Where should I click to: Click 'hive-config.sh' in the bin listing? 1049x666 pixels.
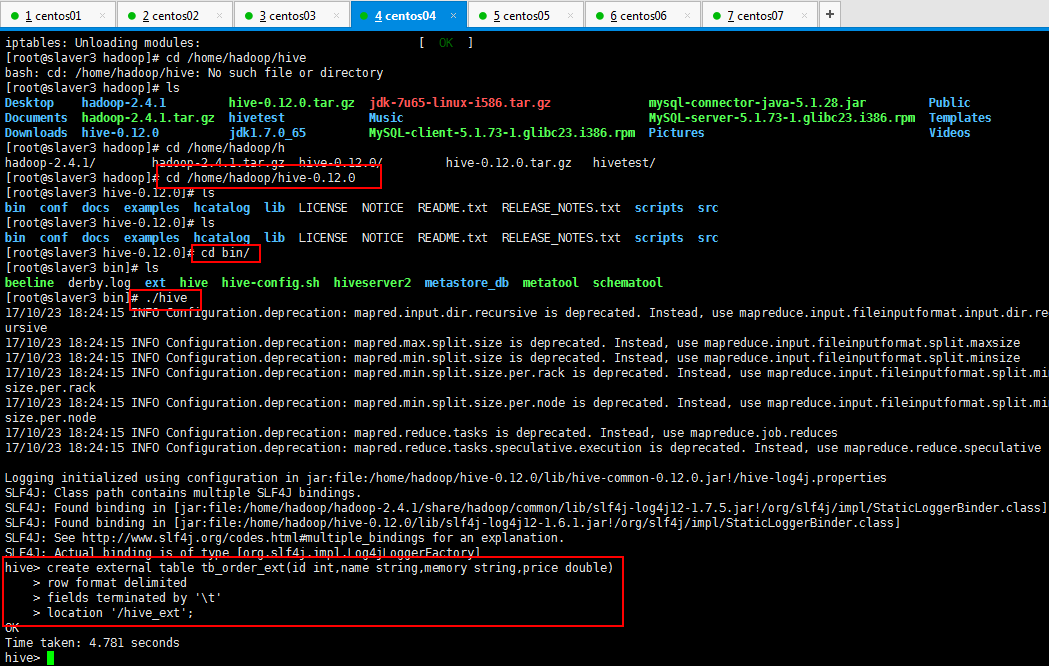click(270, 283)
